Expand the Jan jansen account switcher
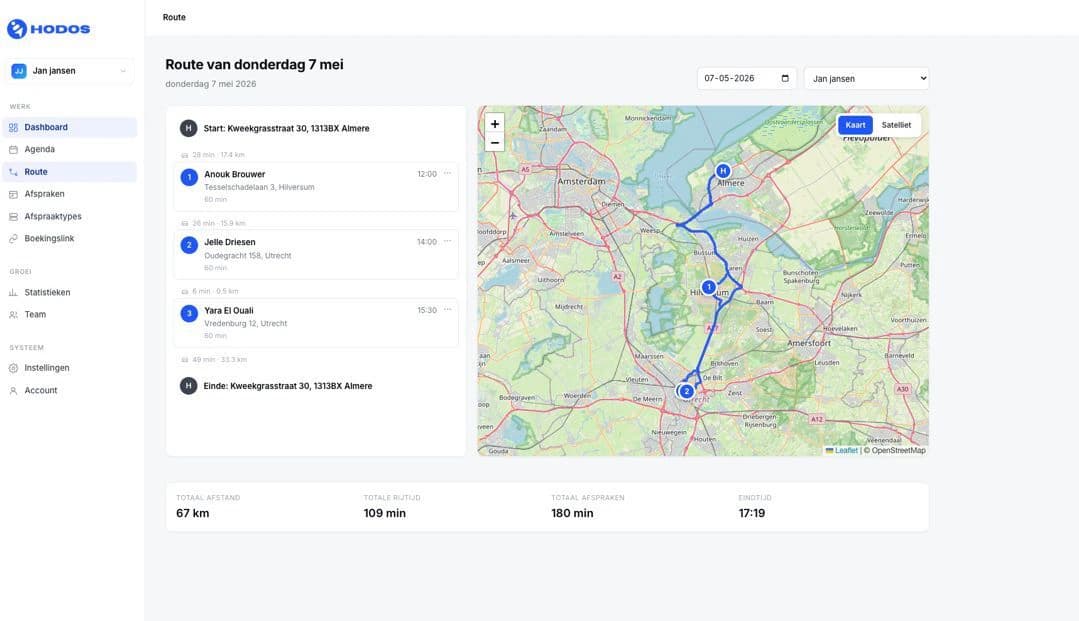Viewport: 1079px width, 621px height. [x=69, y=71]
